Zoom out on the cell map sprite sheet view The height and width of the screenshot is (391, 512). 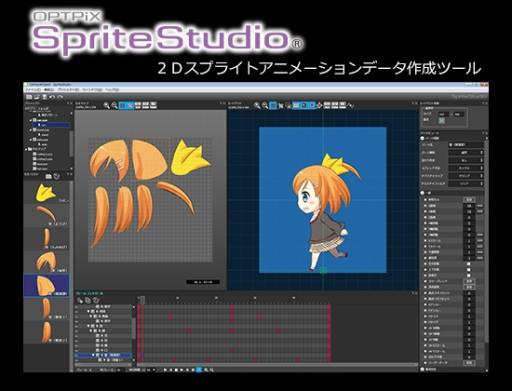[114, 105]
